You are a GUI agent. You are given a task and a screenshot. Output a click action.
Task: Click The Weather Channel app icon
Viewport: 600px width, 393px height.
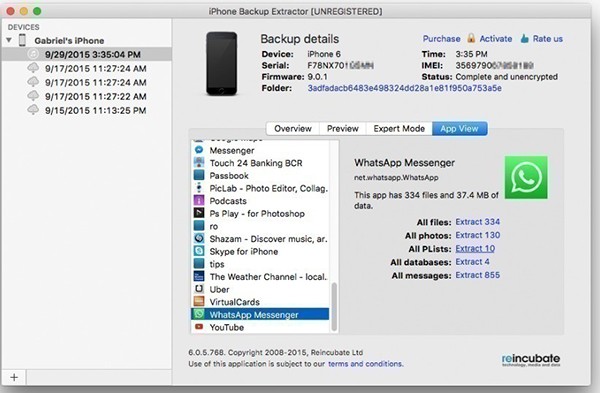pyautogui.click(x=199, y=276)
